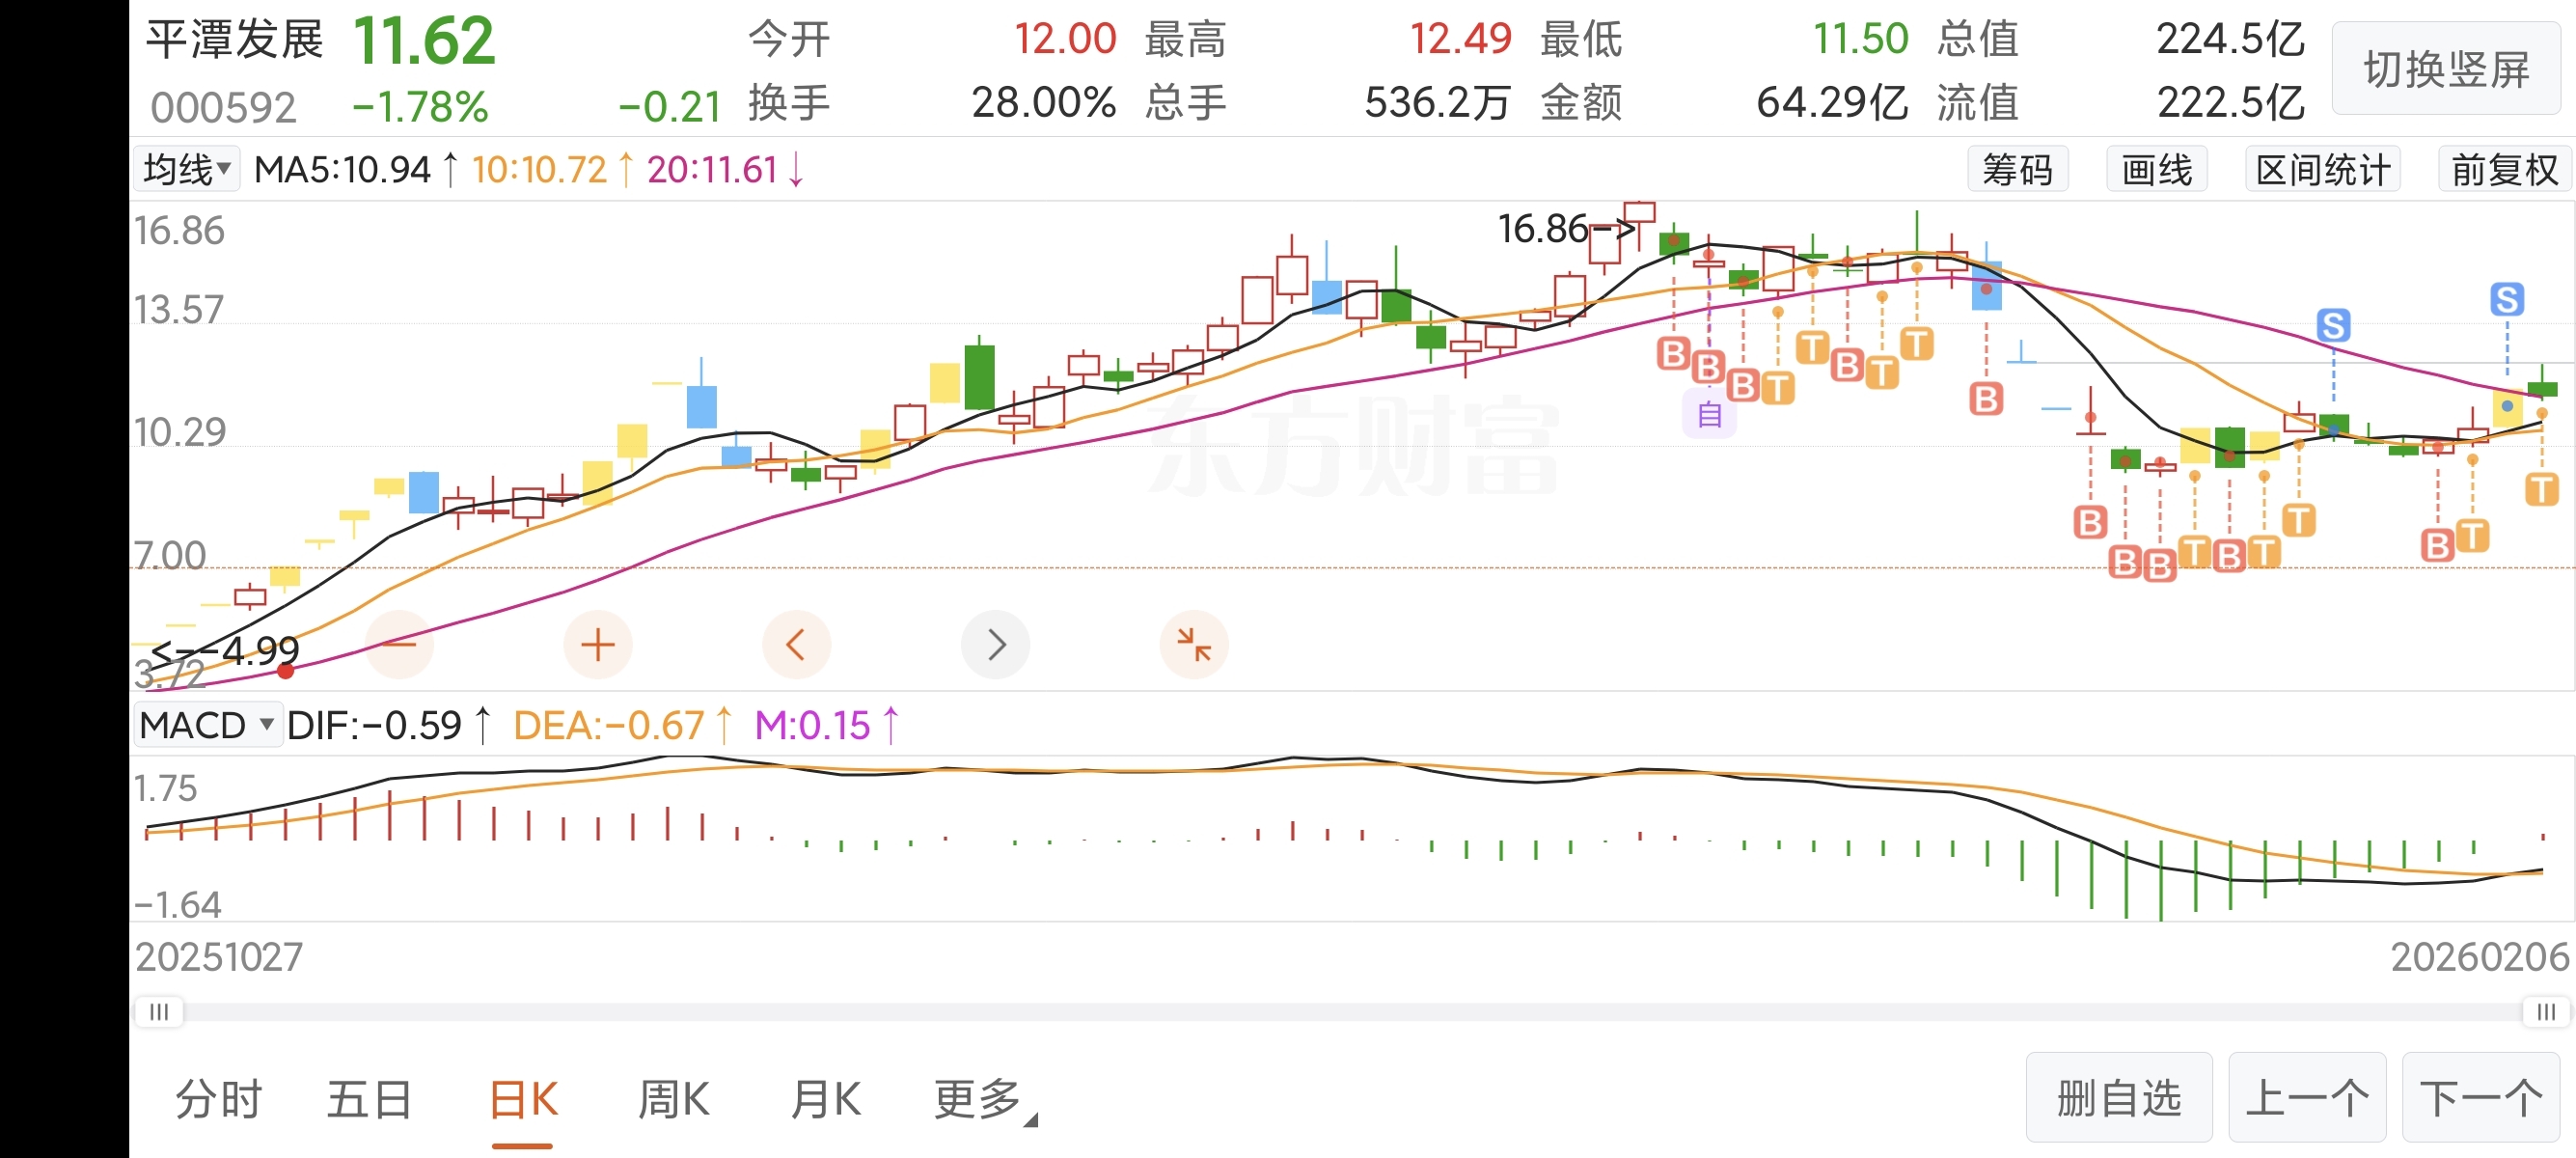Tap the orange T marker at right

[2541, 489]
